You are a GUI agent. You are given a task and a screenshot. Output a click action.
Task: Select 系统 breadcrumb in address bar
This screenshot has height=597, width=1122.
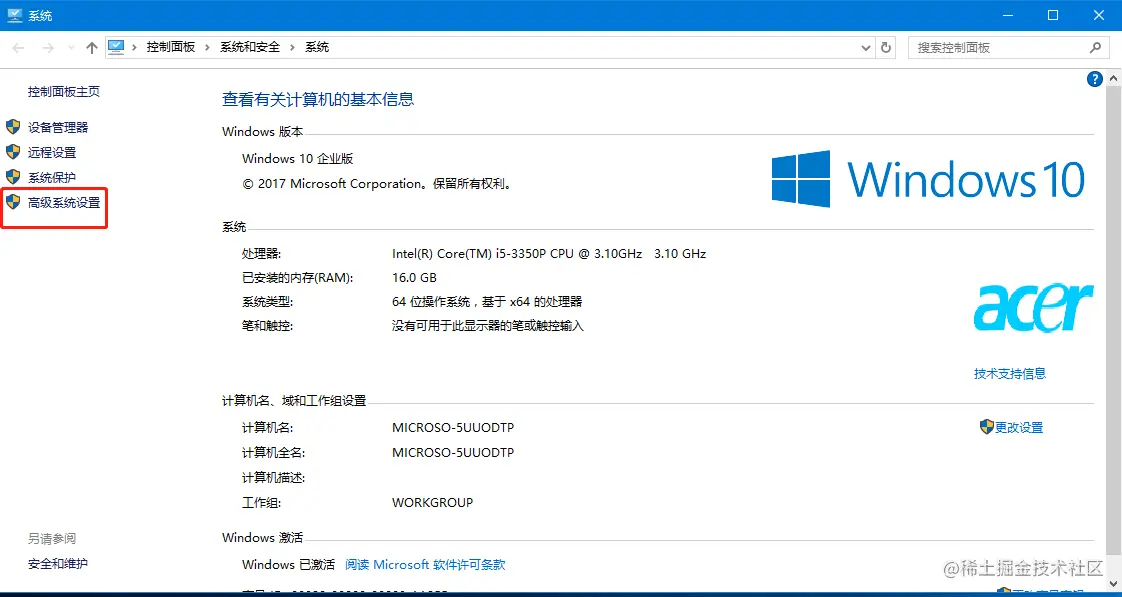click(317, 47)
